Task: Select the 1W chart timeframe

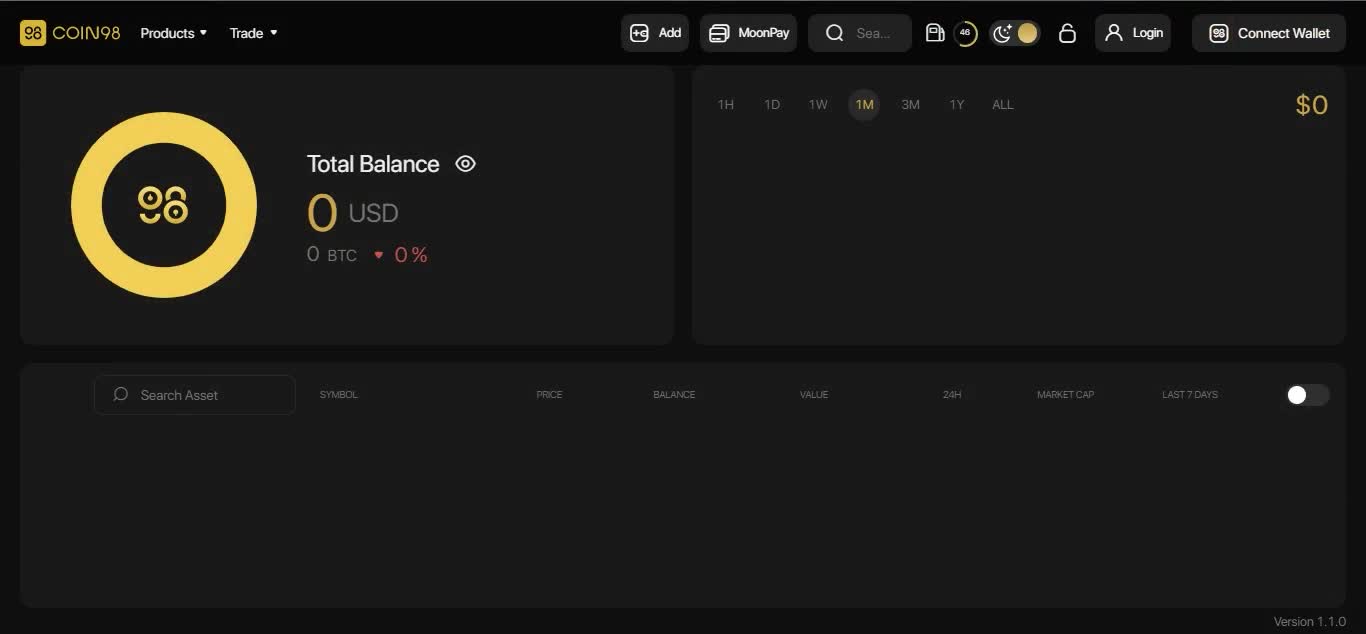Action: tap(818, 105)
